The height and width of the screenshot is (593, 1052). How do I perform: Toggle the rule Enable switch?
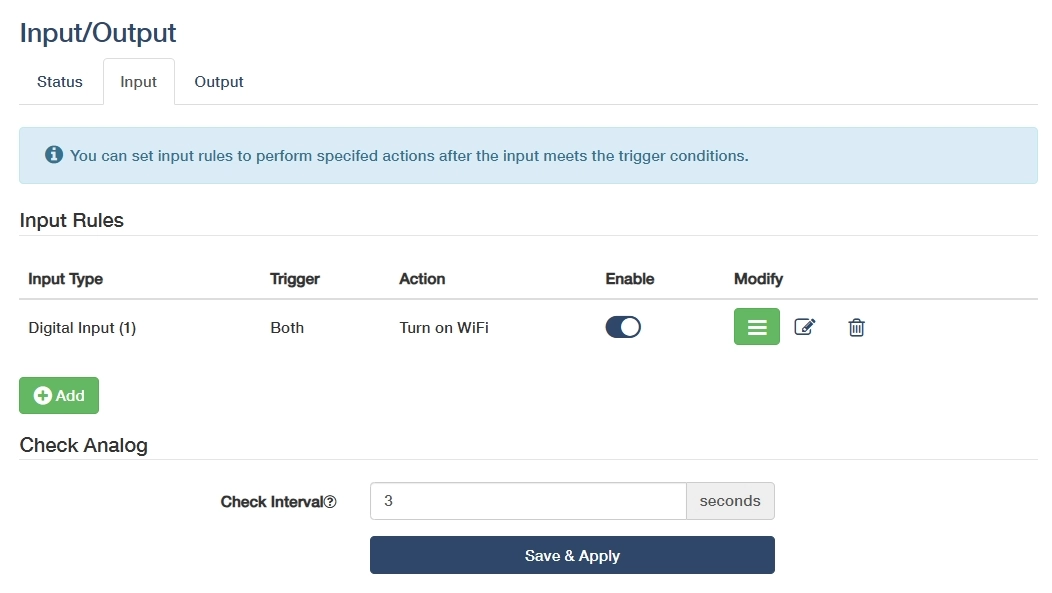pyautogui.click(x=623, y=327)
